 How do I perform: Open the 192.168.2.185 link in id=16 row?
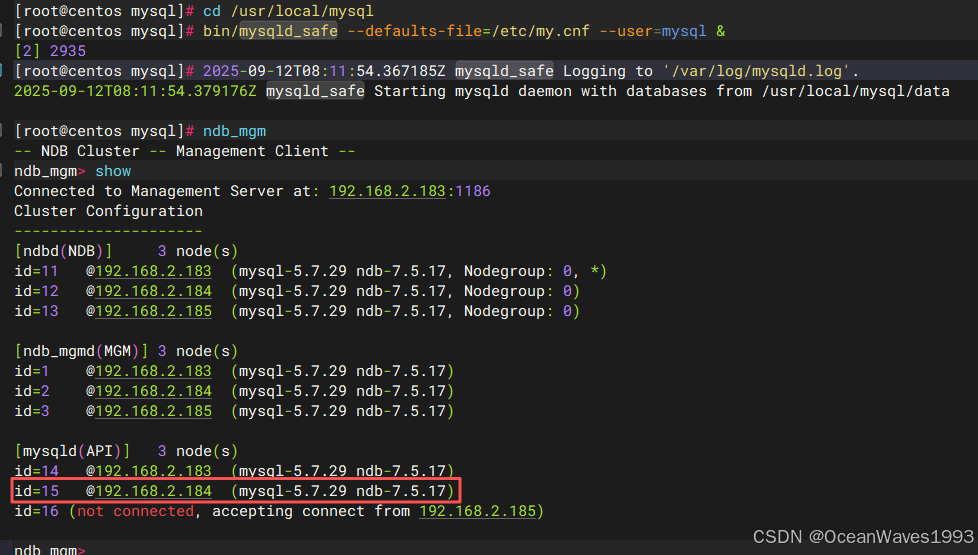(x=477, y=511)
